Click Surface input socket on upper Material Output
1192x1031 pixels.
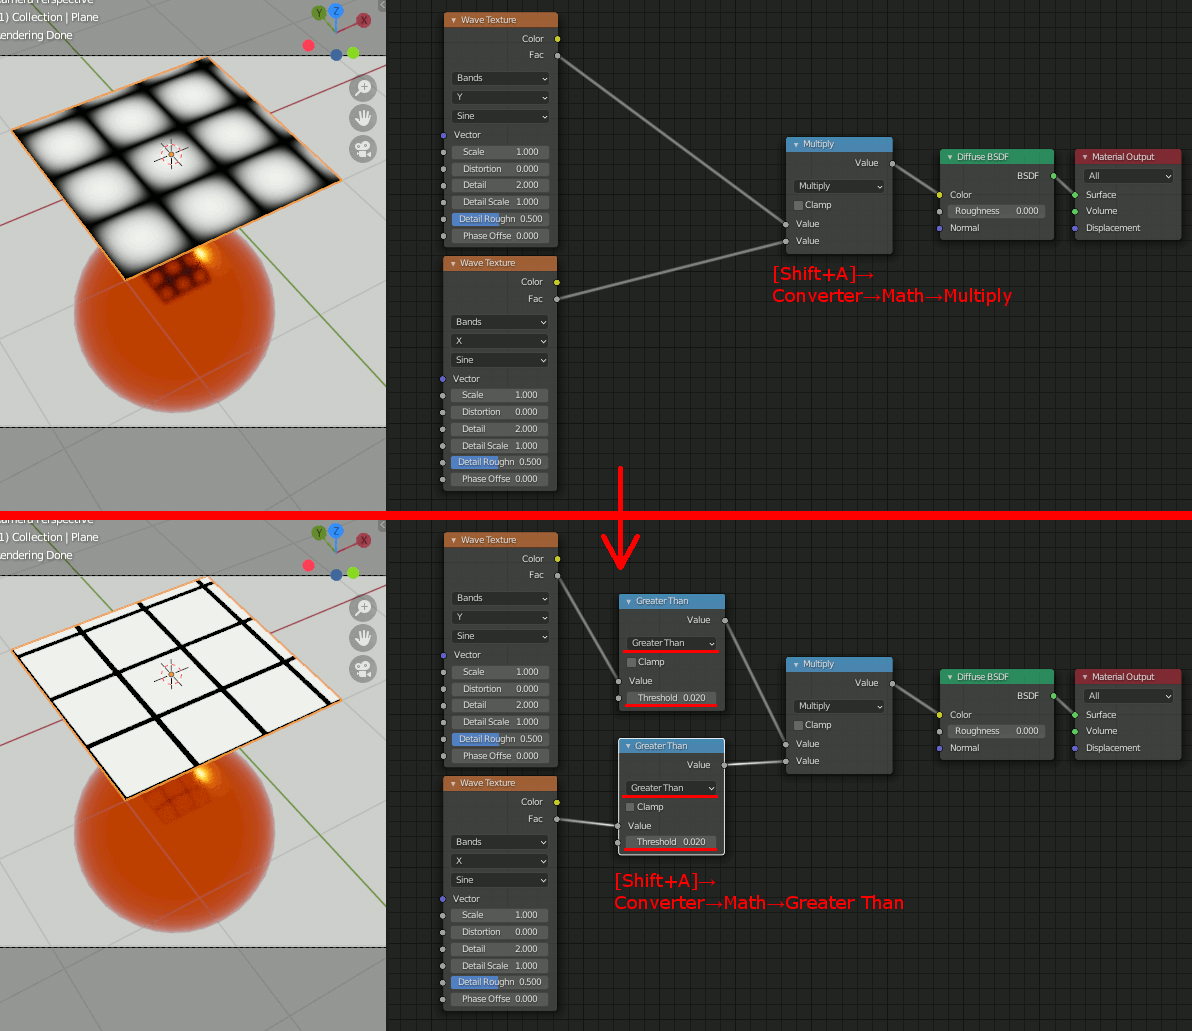pos(1075,195)
